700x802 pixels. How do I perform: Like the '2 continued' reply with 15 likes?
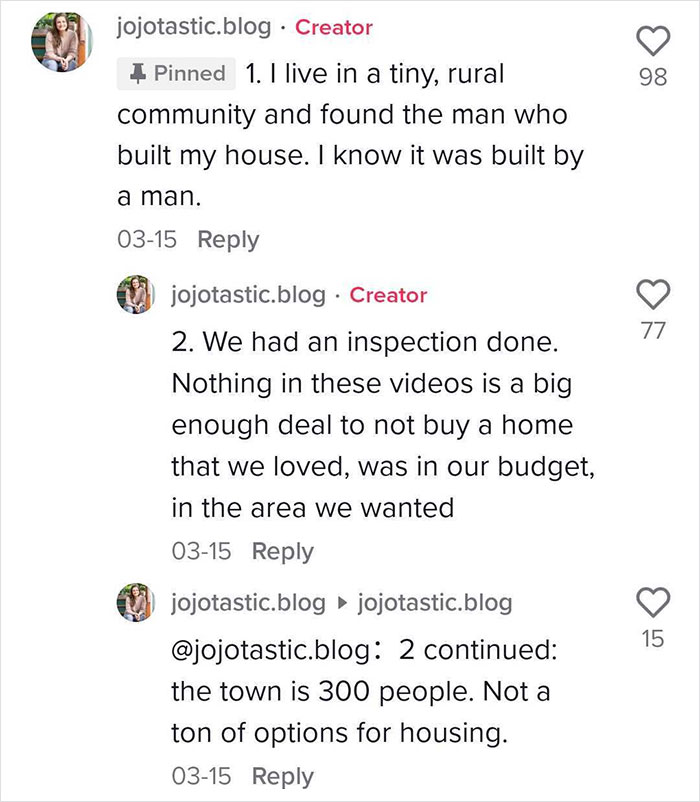click(652, 601)
